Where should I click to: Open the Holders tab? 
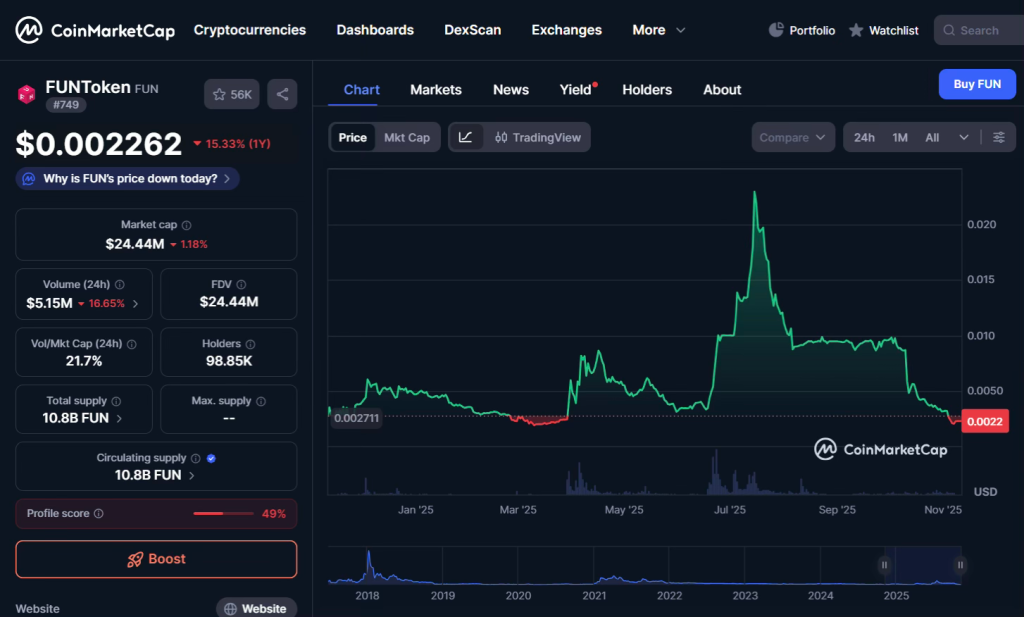tap(647, 89)
